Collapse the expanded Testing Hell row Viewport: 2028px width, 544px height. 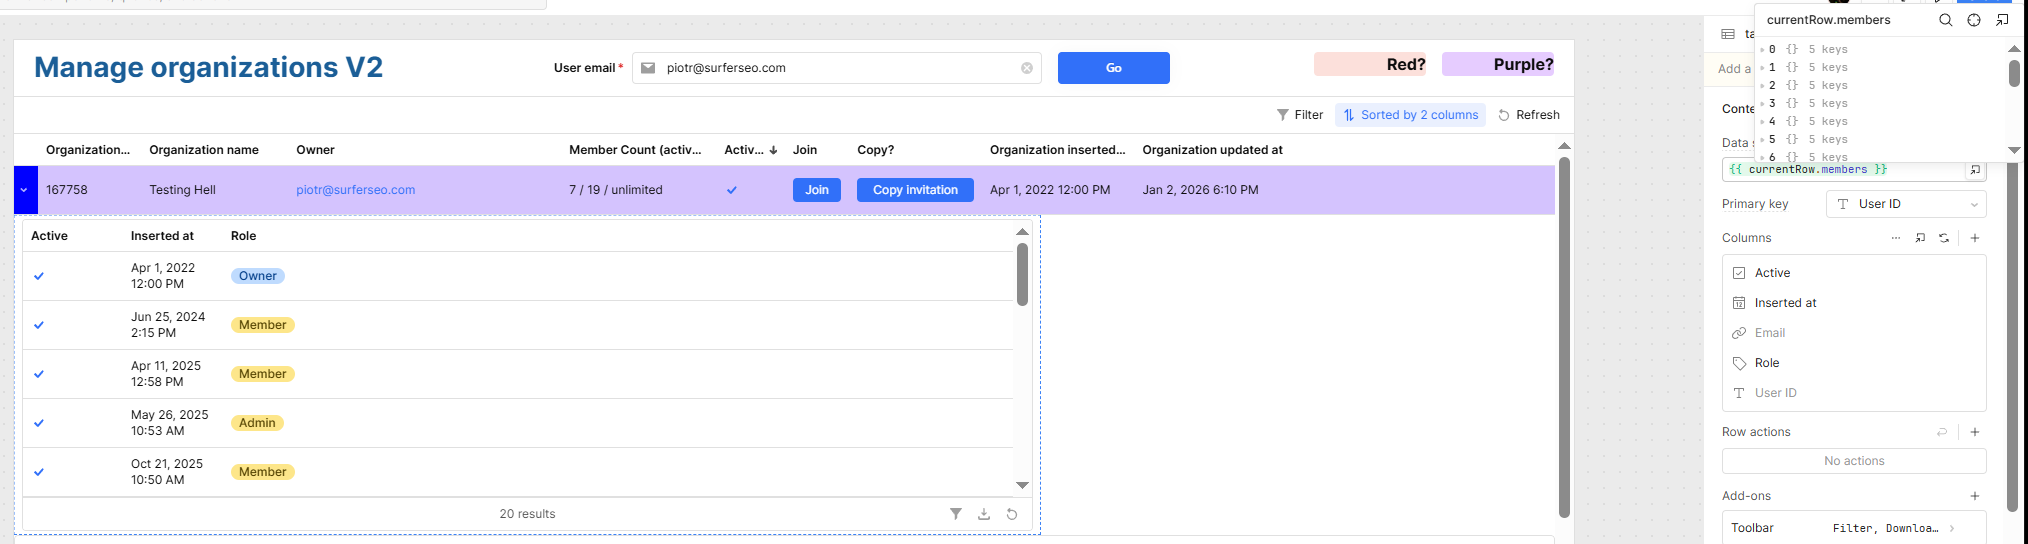pyautogui.click(x=25, y=190)
